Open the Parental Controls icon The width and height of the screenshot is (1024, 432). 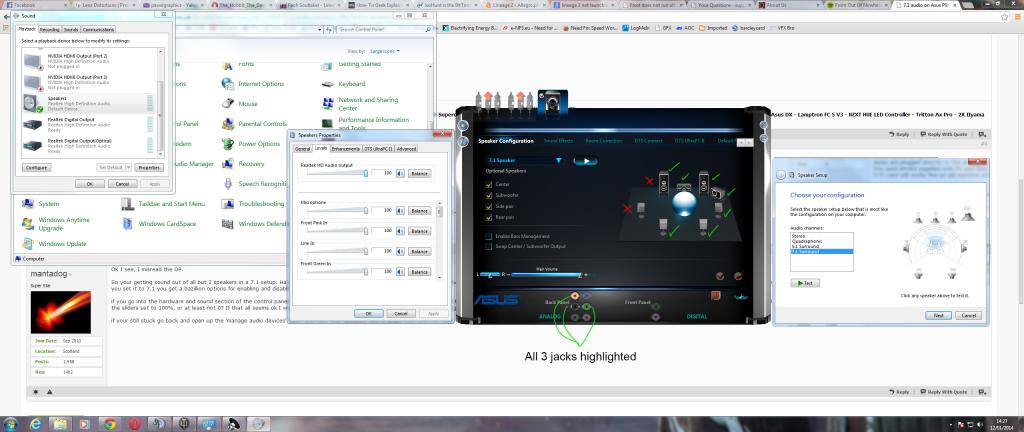[227, 123]
